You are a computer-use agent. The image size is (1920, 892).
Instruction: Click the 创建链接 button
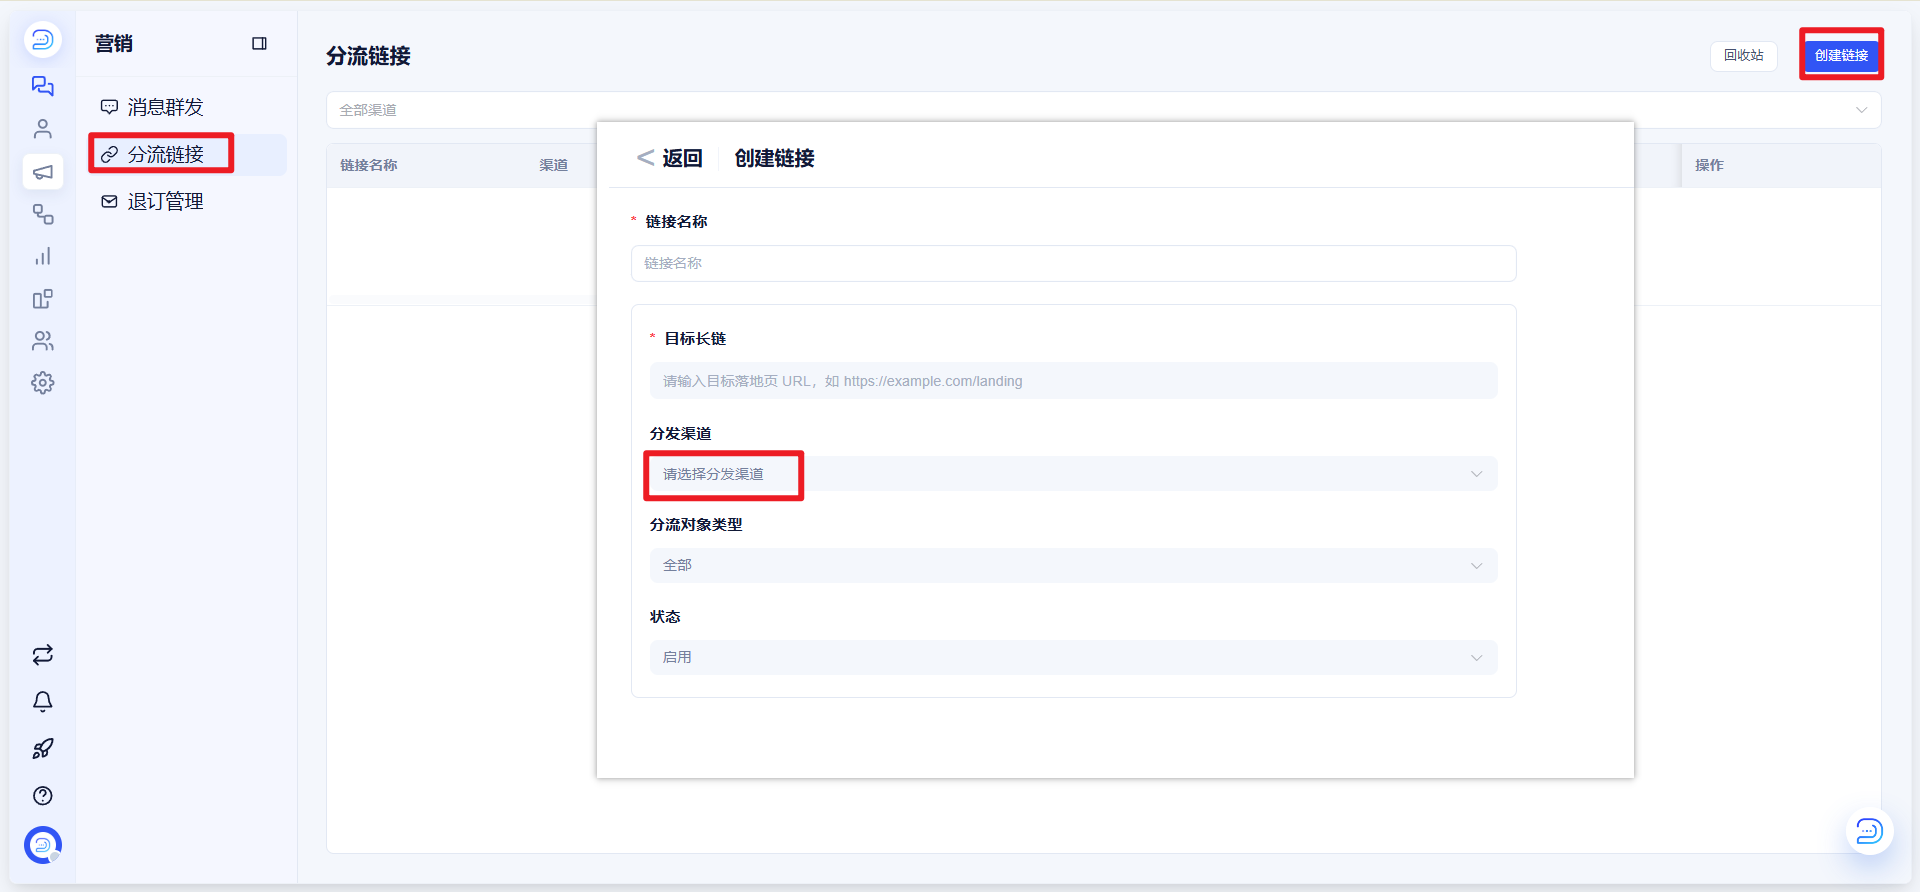tap(1841, 55)
